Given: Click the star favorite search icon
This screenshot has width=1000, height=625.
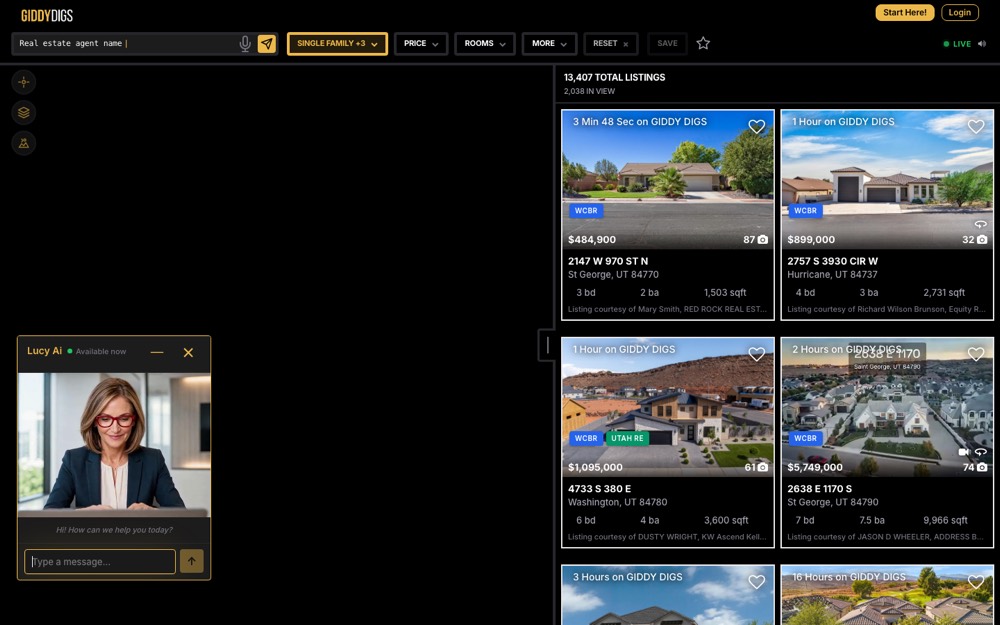Looking at the screenshot, I should 703,43.
